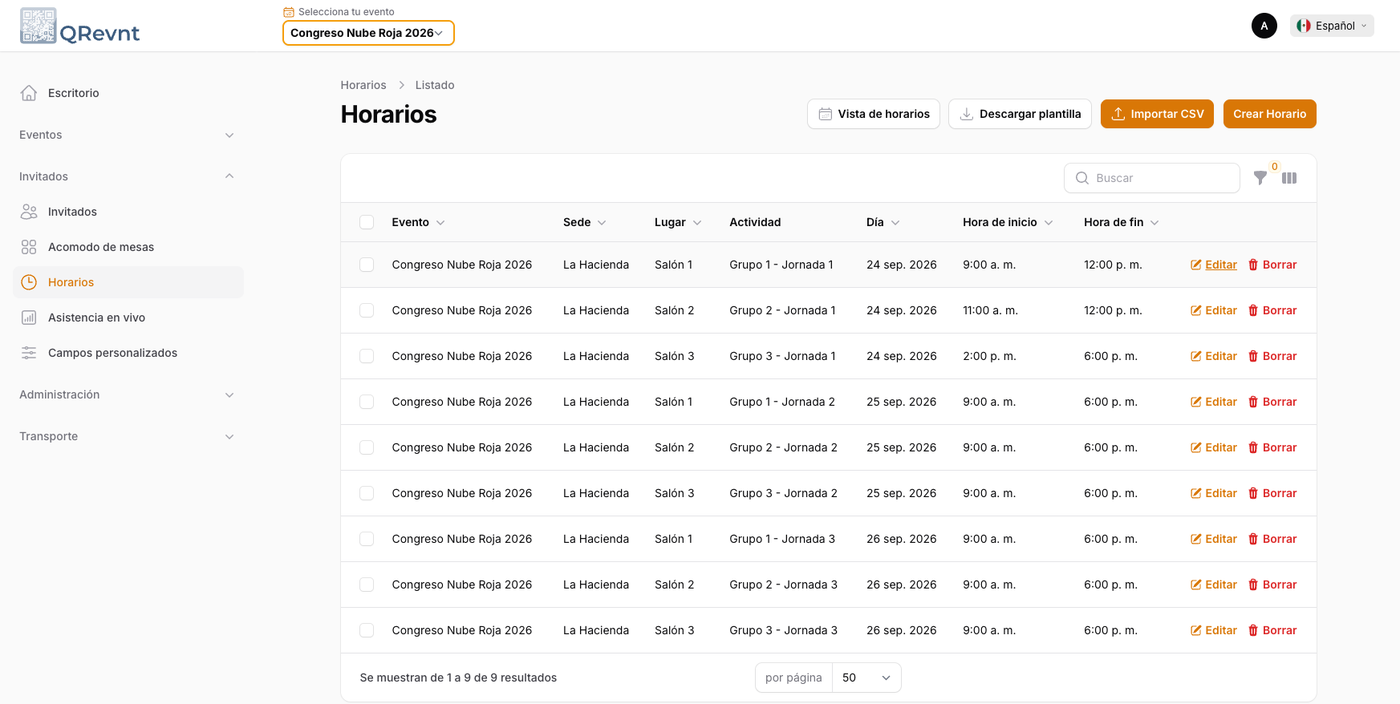
Task: Delete the Grupo 3 - Jornada 3 row
Action: pyautogui.click(x=1272, y=631)
